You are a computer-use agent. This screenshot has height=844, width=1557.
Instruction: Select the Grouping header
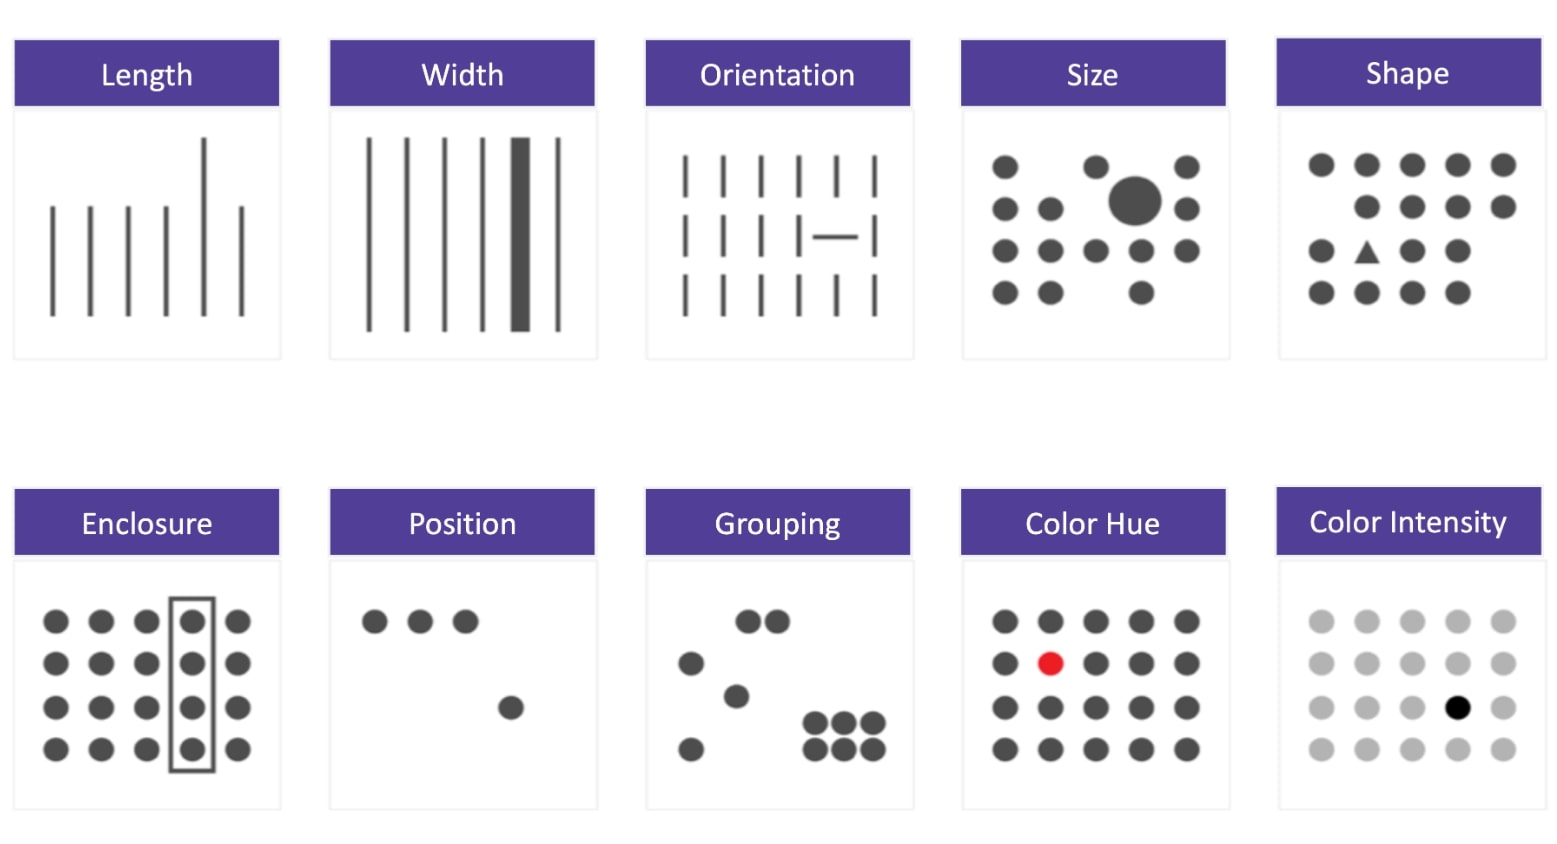pyautogui.click(x=778, y=522)
